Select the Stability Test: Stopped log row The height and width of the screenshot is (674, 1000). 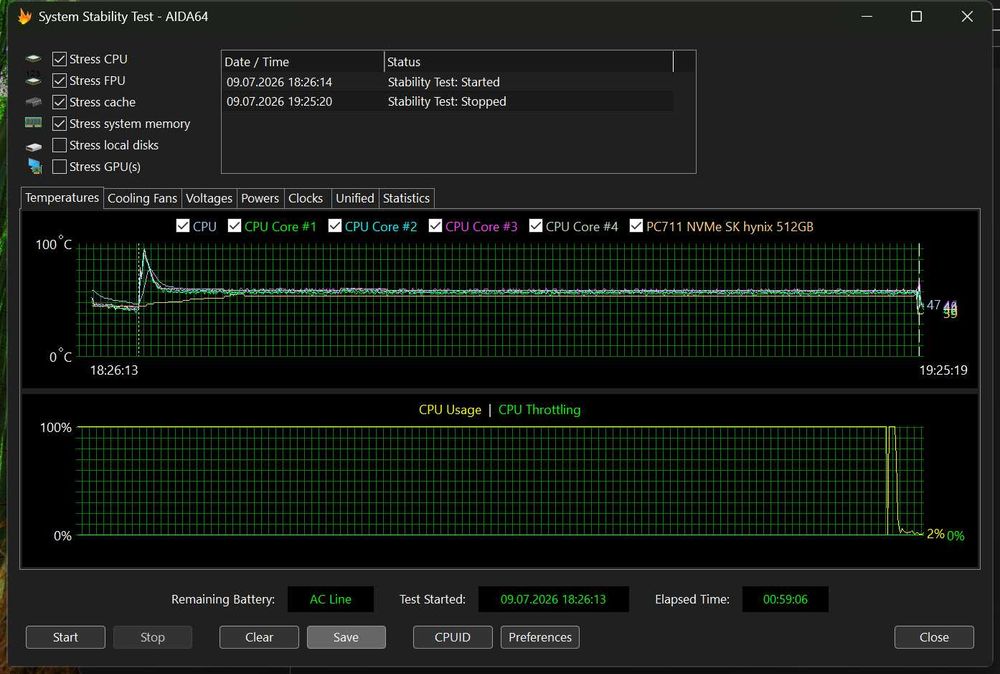click(x=447, y=101)
